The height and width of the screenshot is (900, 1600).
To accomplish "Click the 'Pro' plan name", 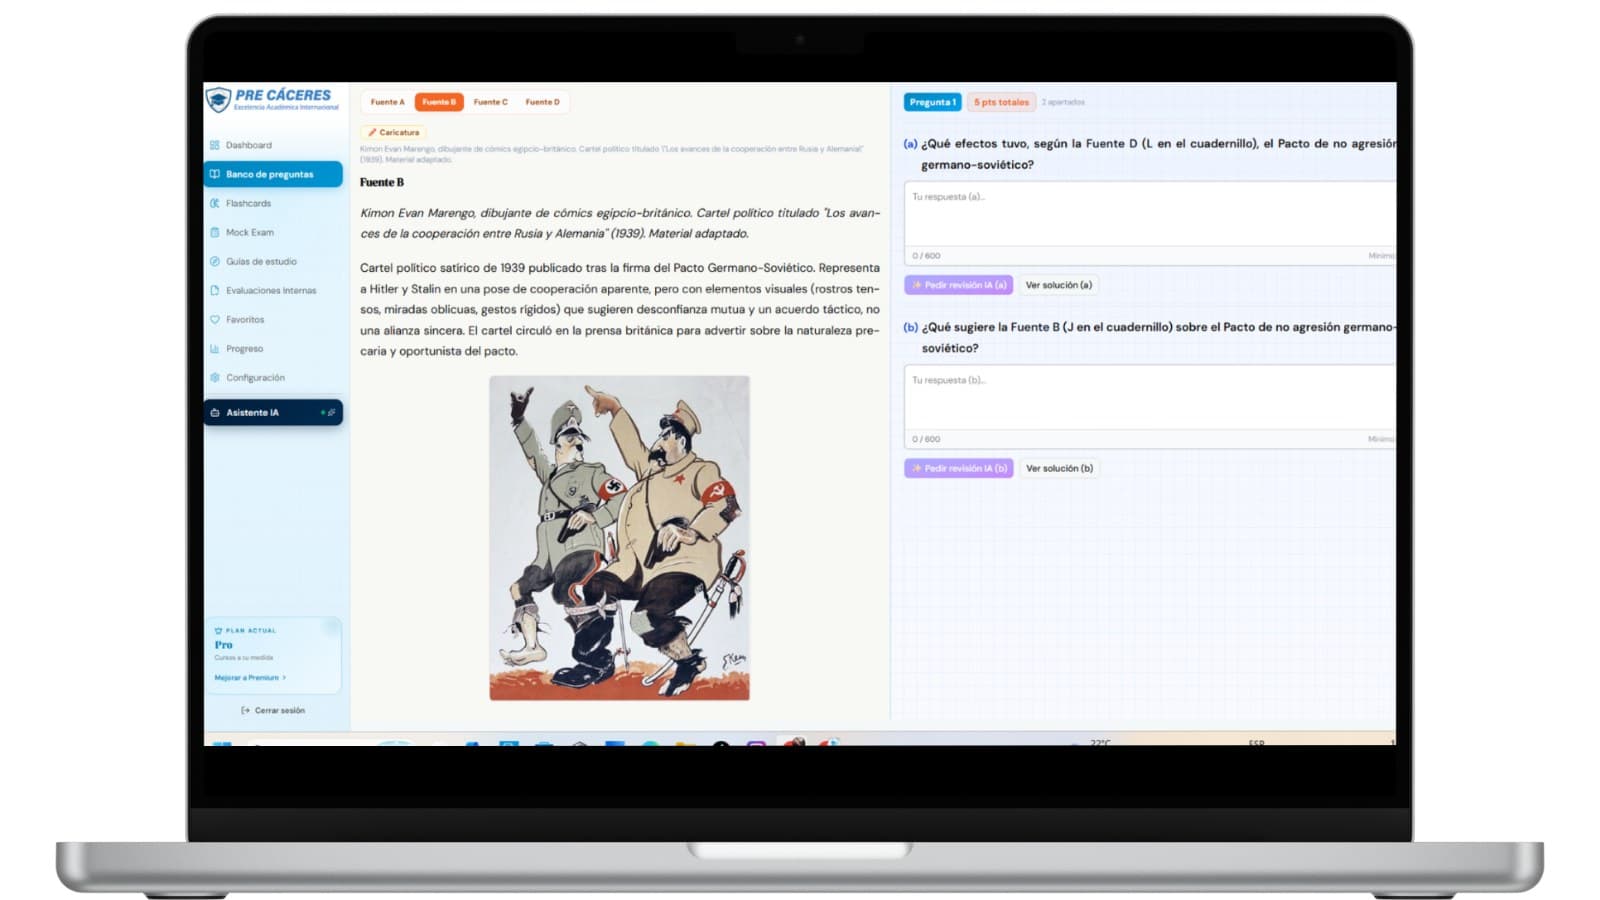I will tap(223, 645).
